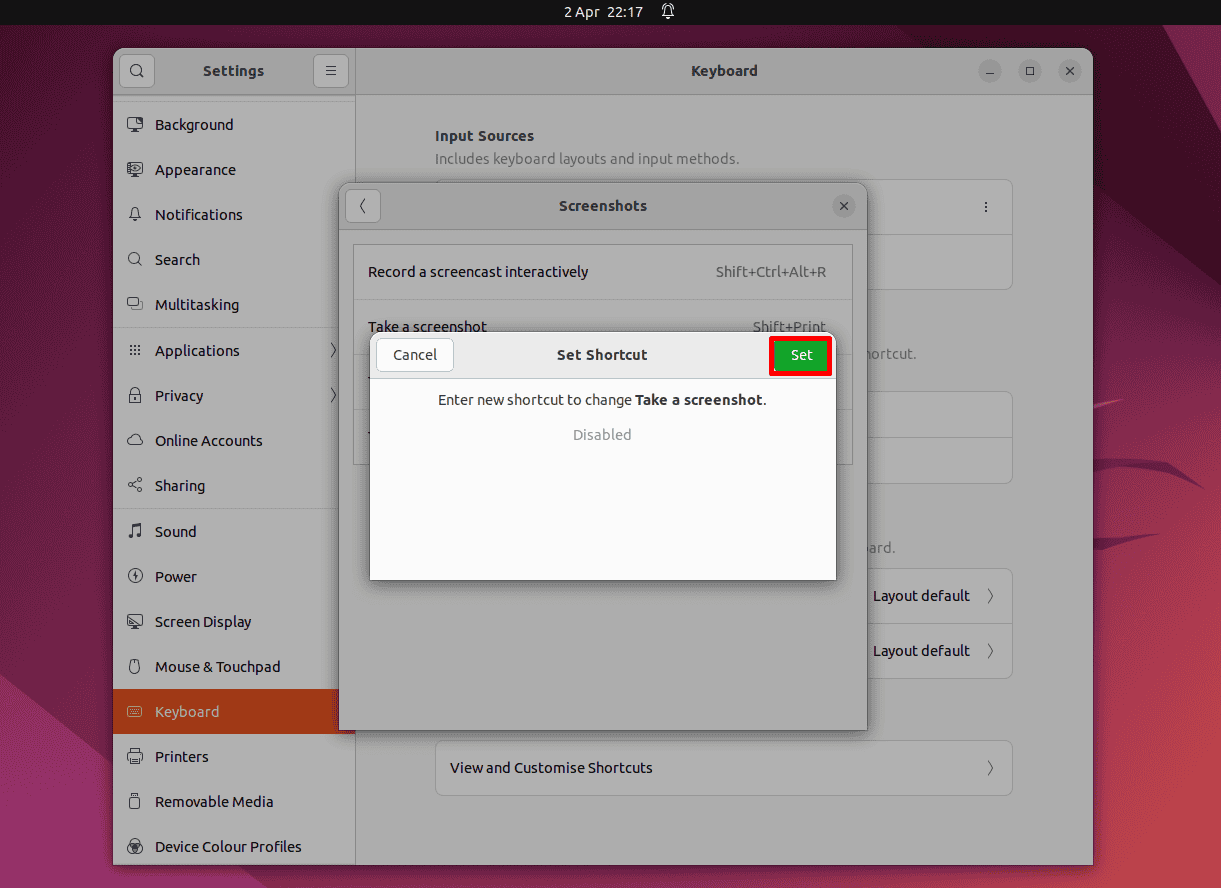Click the Privacy lock icon
The height and width of the screenshot is (888, 1221).
coord(135,396)
